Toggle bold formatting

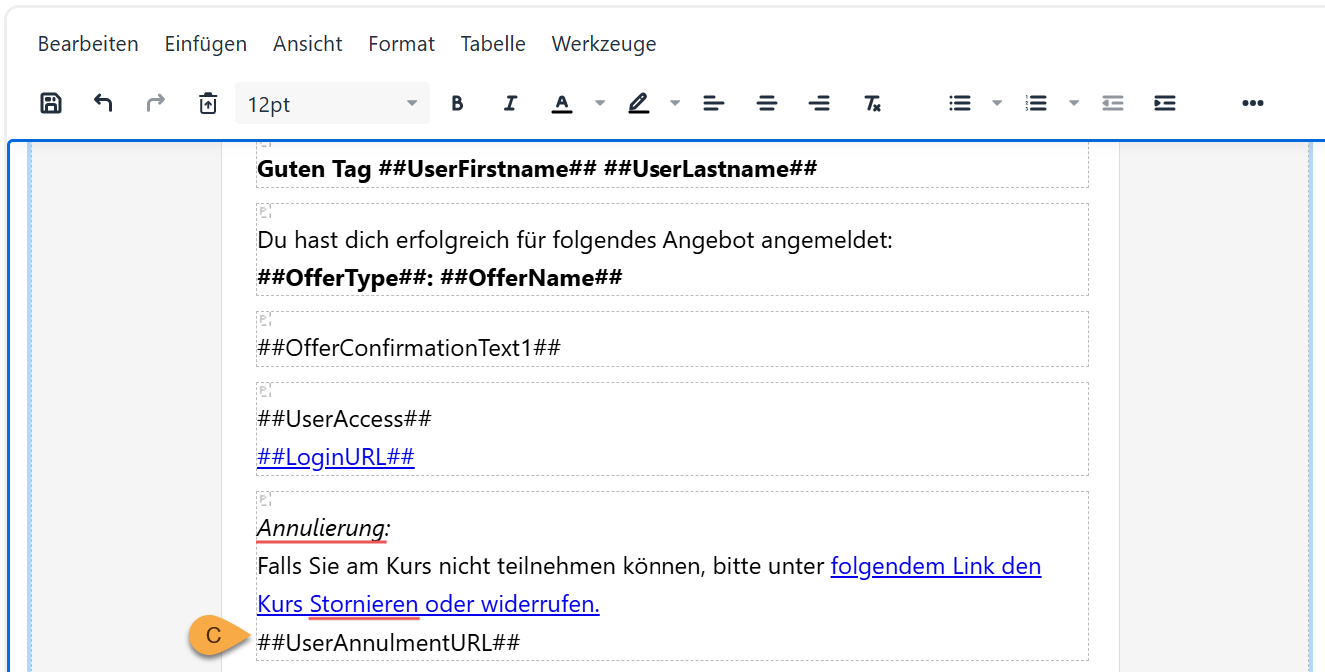click(457, 103)
